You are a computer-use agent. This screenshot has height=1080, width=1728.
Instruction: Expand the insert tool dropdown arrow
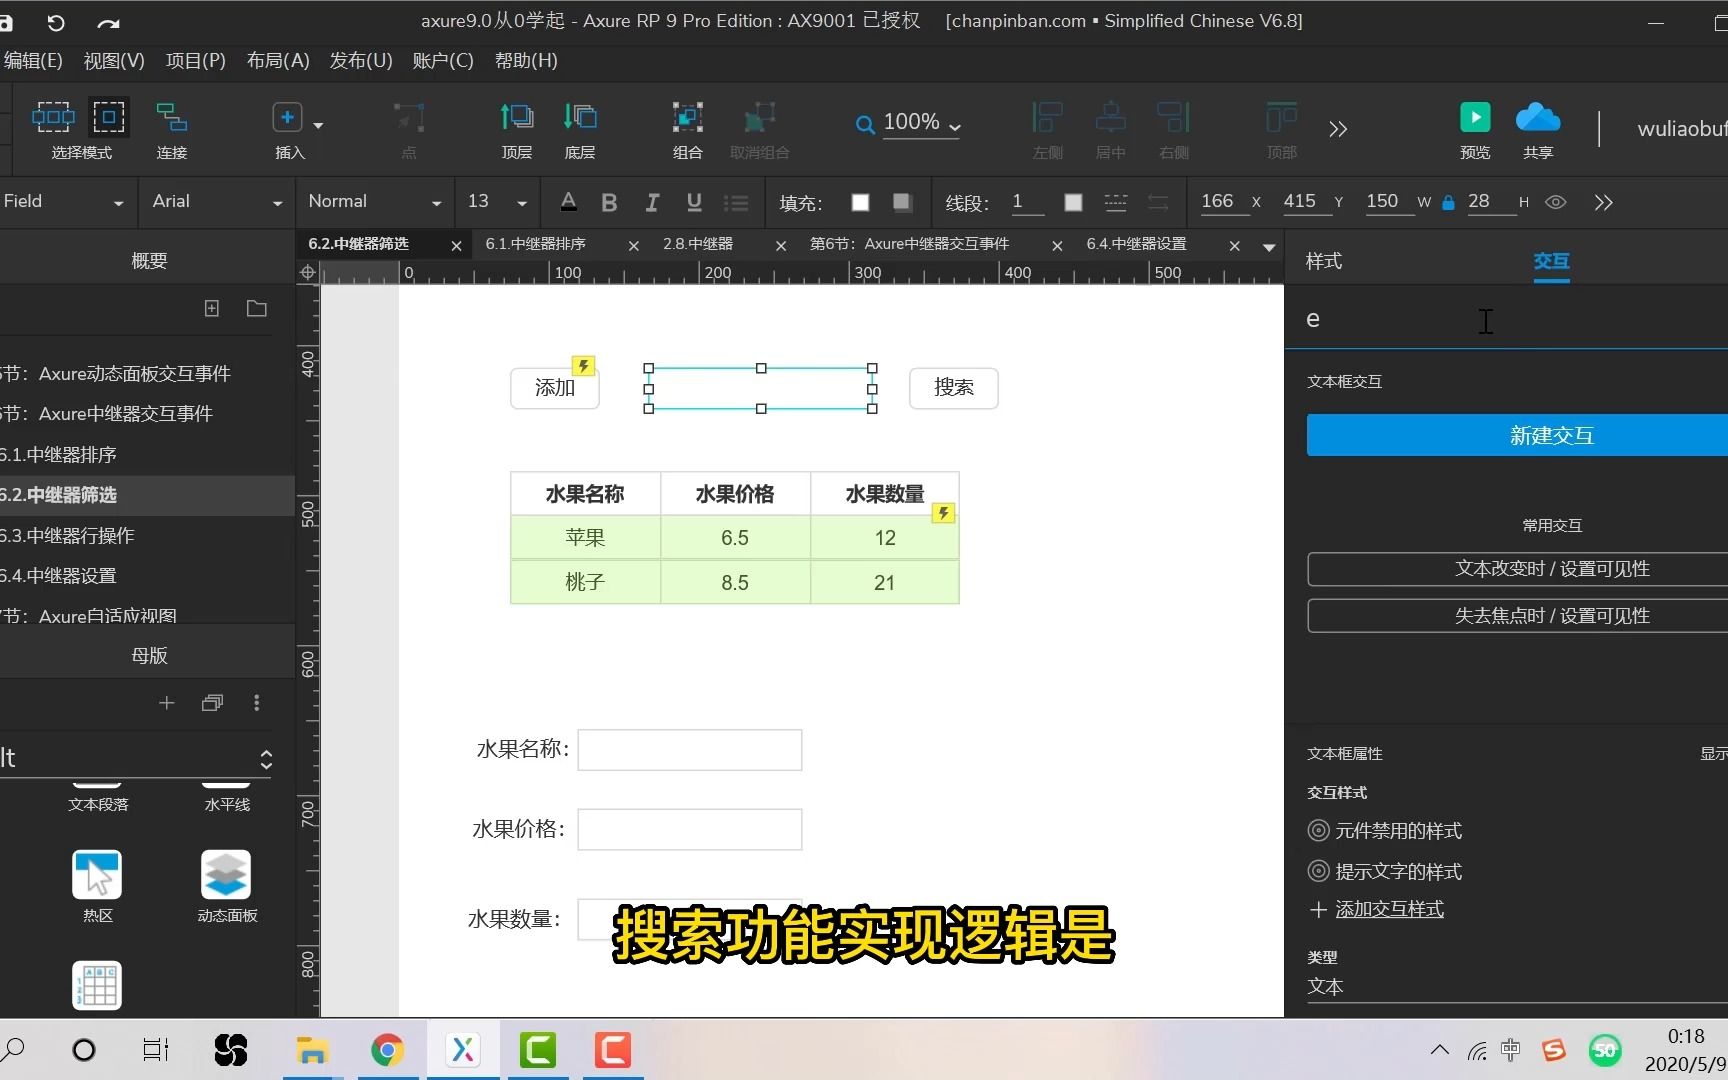coord(318,126)
